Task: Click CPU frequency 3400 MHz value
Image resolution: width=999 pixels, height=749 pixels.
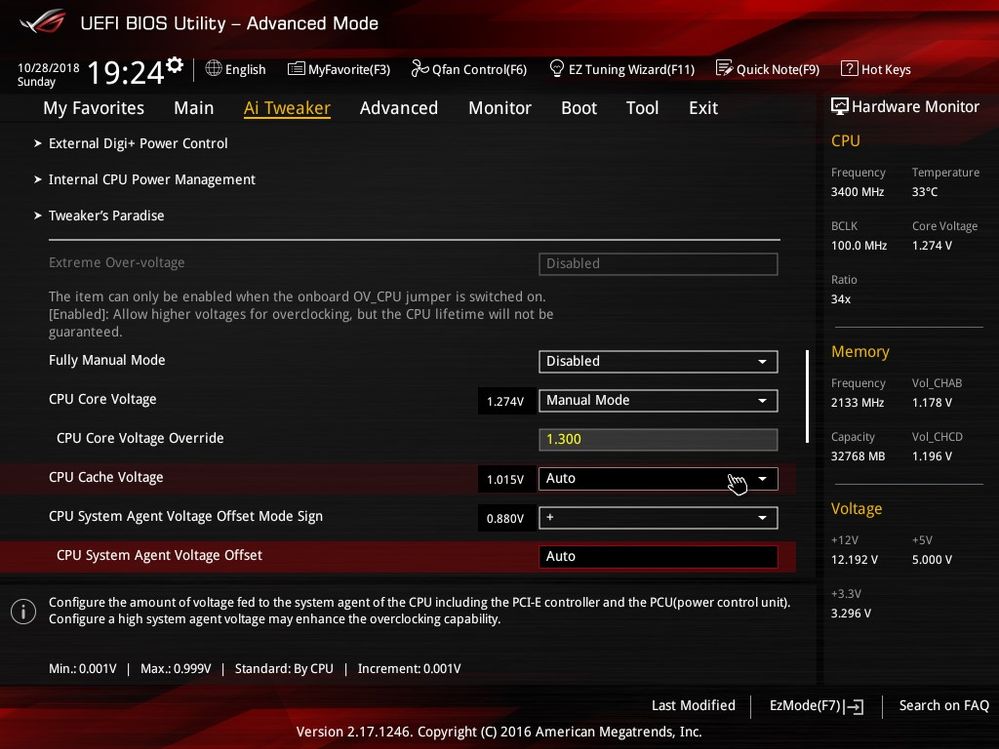Action: click(858, 192)
